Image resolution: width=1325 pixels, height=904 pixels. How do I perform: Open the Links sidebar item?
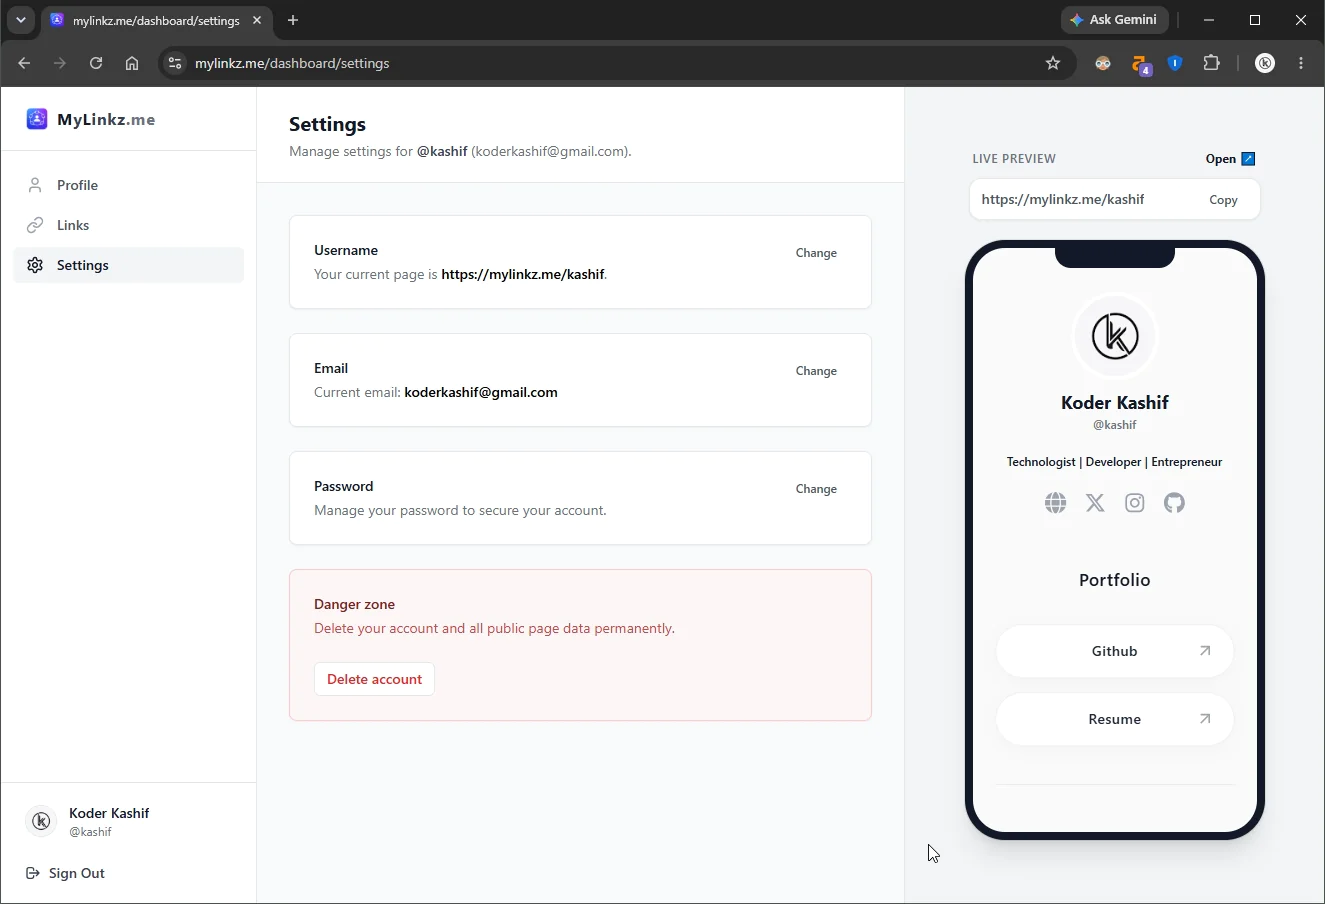pyautogui.click(x=129, y=225)
